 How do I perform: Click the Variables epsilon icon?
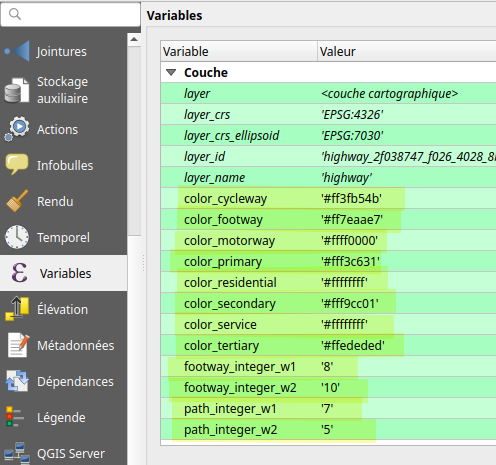coord(19,273)
